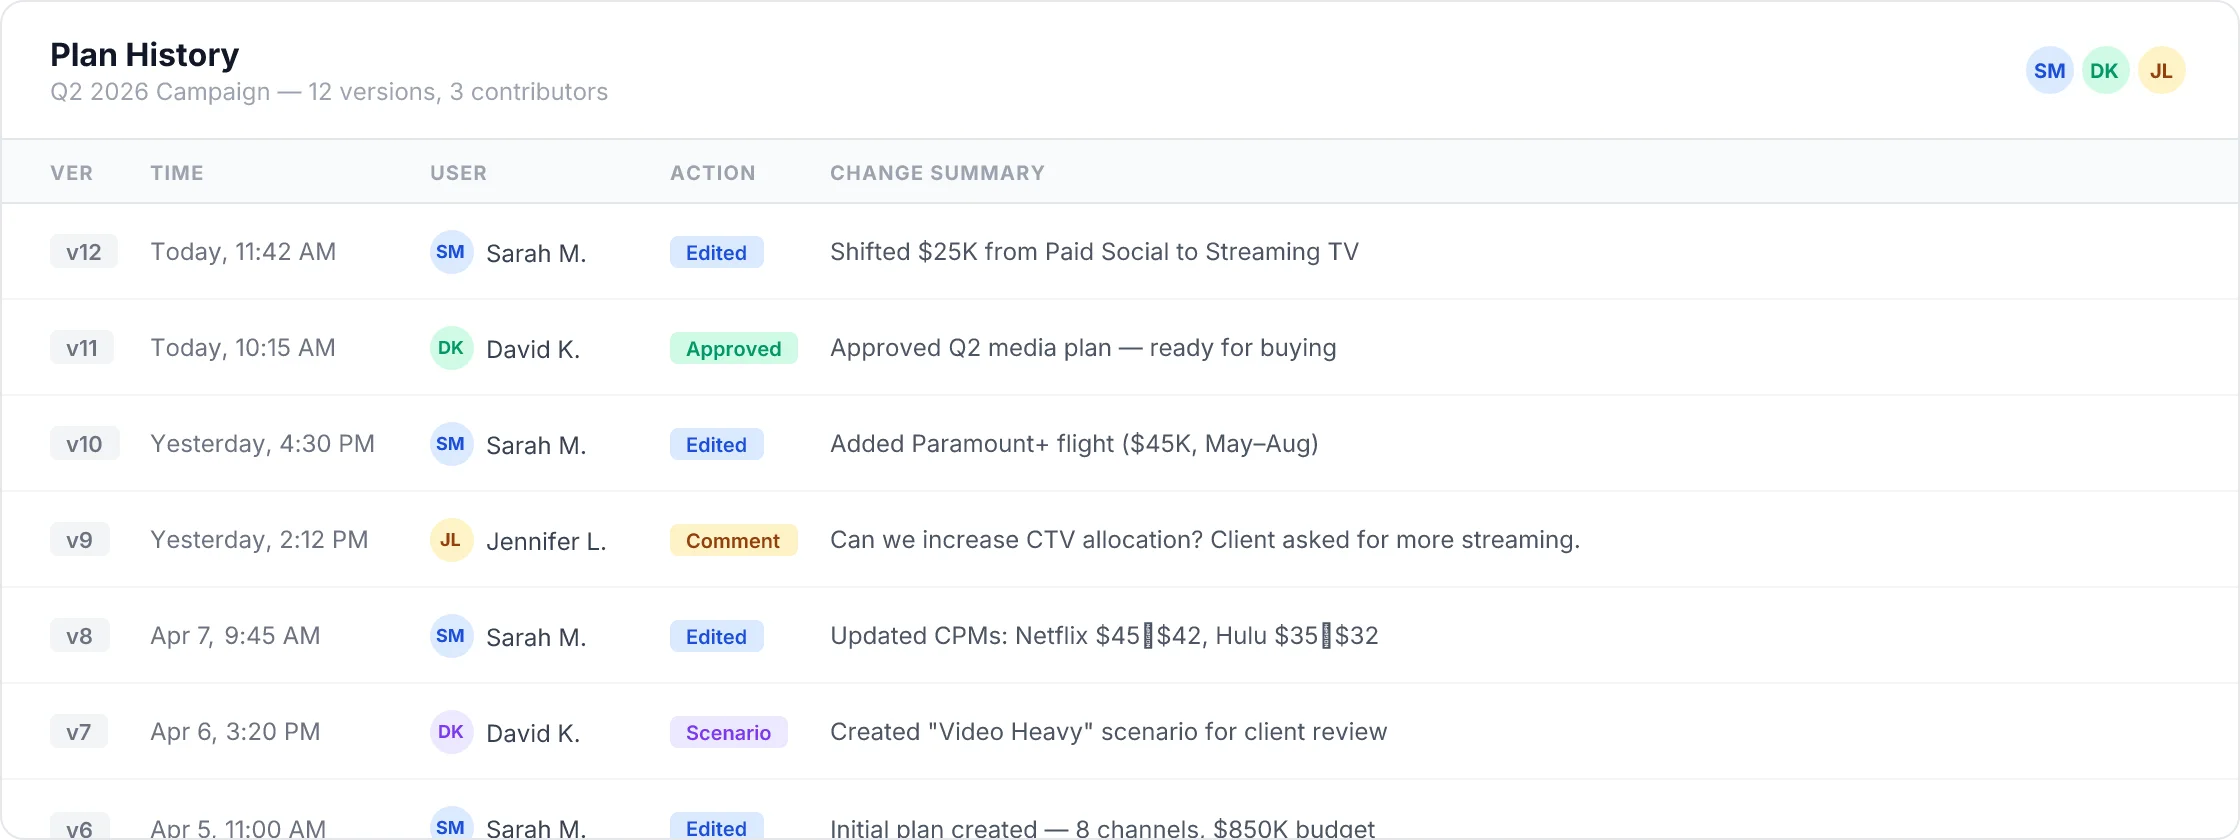
Task: Click the CHANGE SUMMARY column header
Action: (x=937, y=173)
